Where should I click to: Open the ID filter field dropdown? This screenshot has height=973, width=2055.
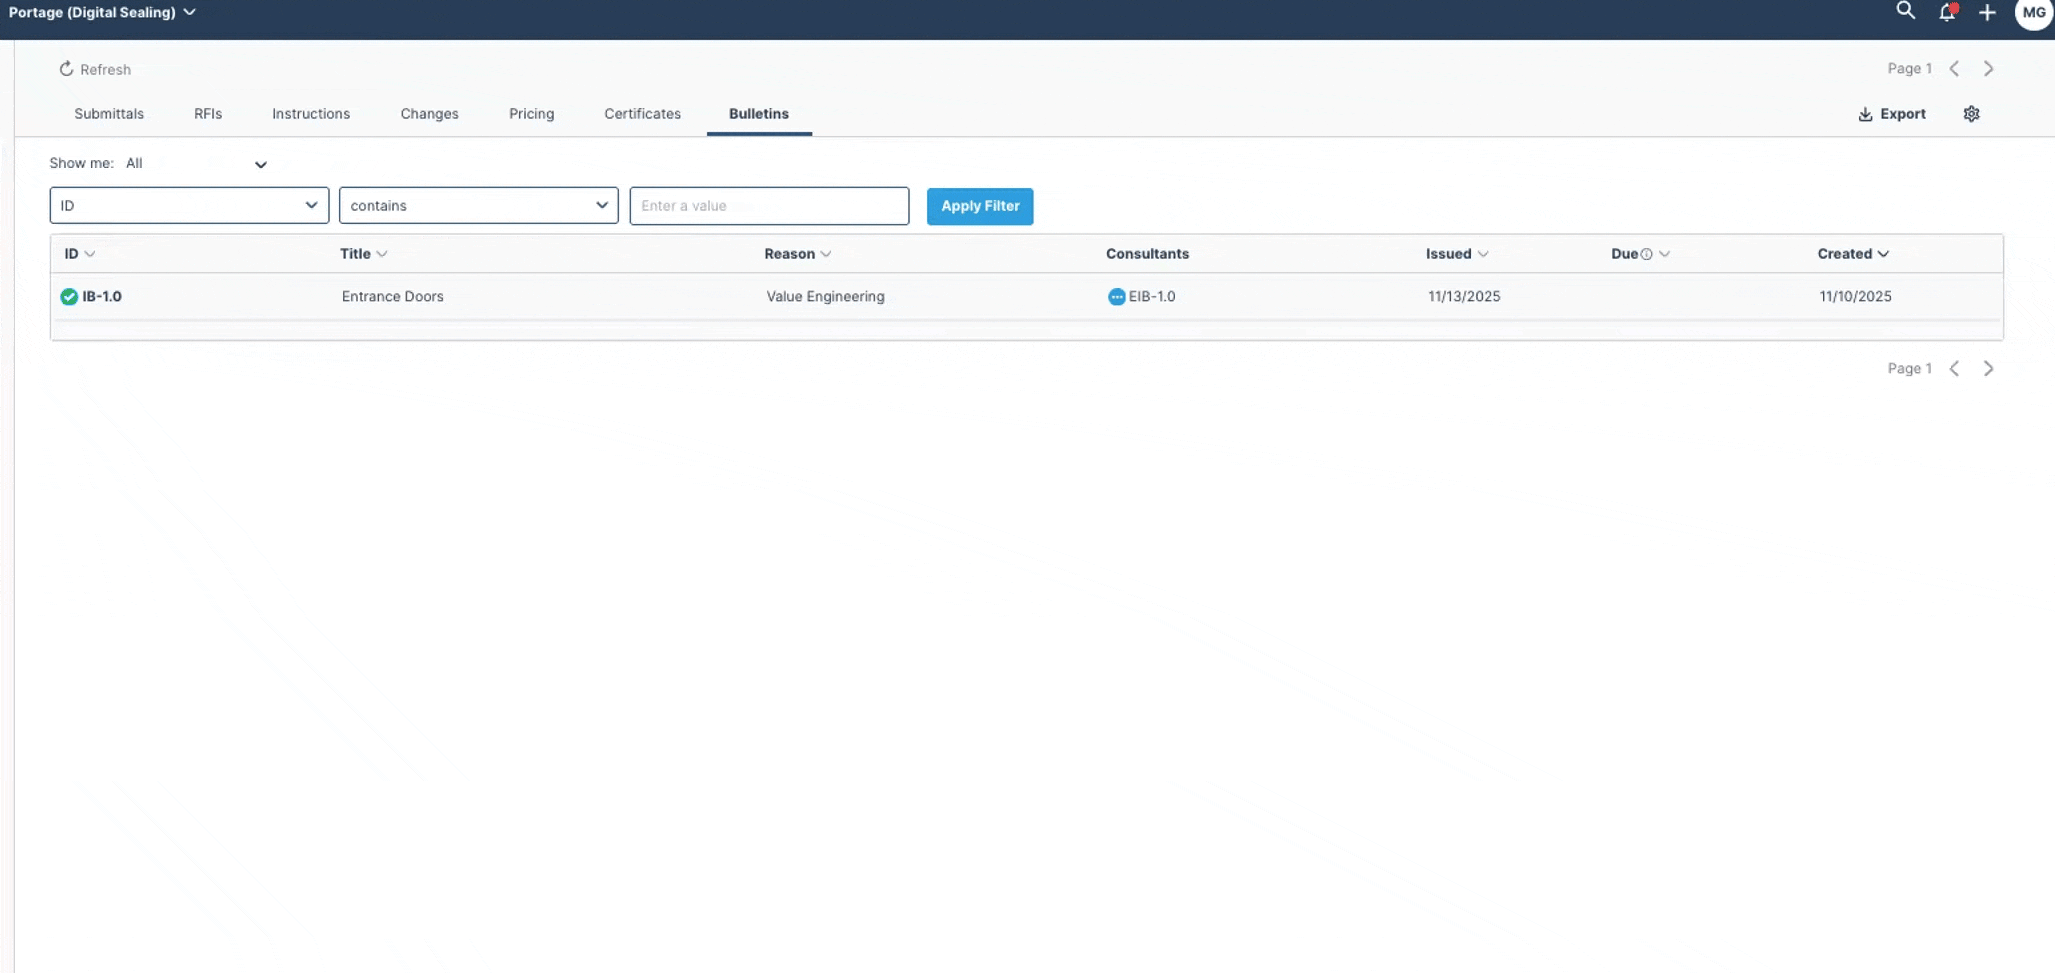tap(189, 205)
